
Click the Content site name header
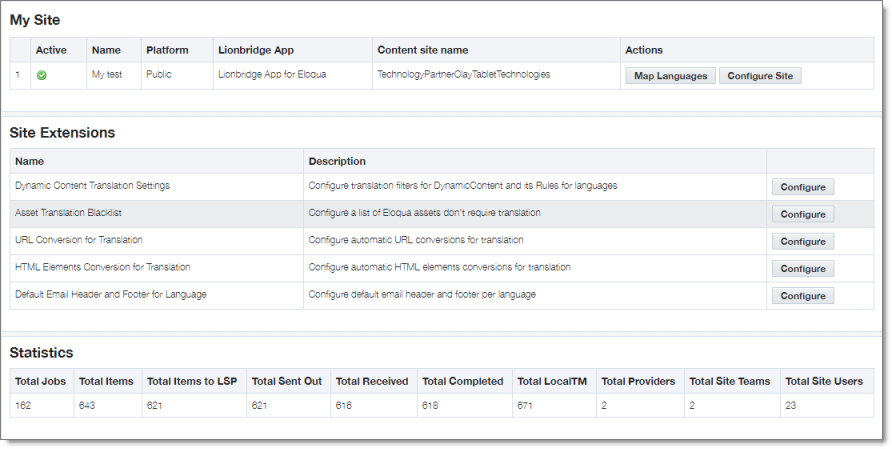423,50
